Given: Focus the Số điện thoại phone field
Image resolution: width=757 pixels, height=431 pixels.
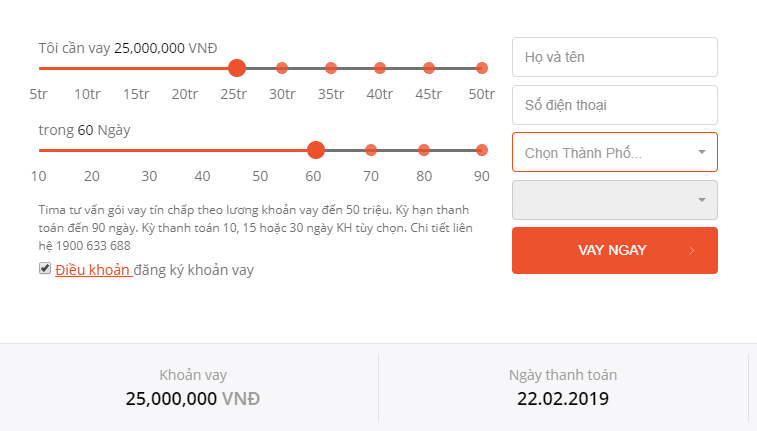Looking at the screenshot, I should coord(615,105).
